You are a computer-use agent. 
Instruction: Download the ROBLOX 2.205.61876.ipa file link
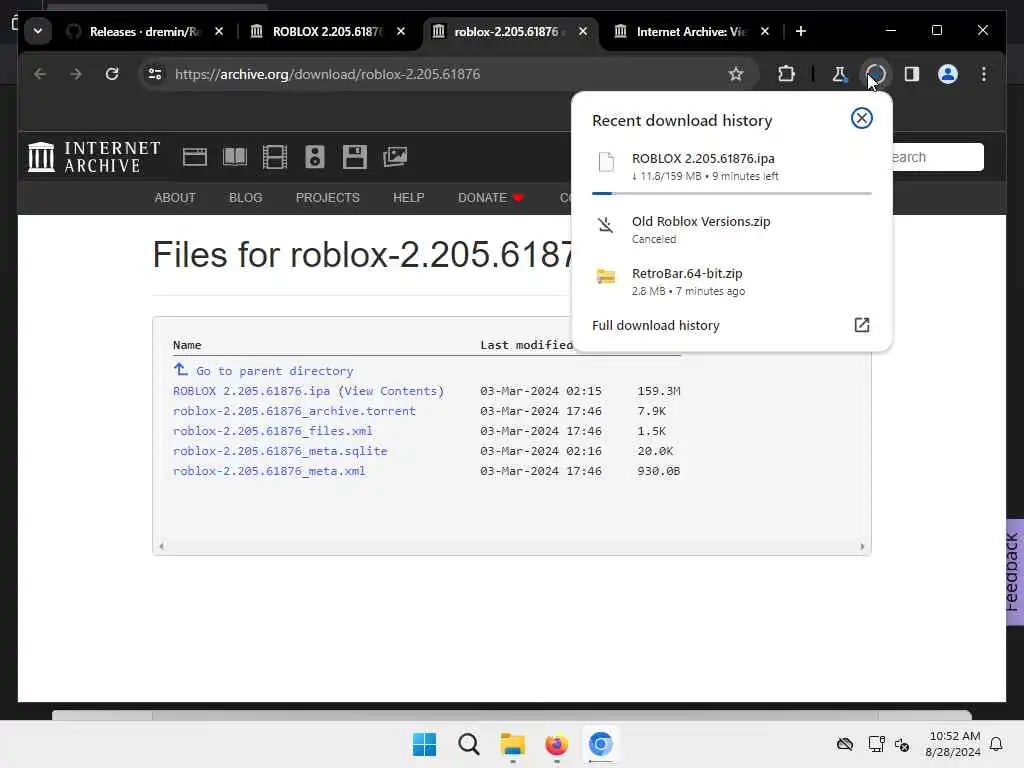[251, 391]
